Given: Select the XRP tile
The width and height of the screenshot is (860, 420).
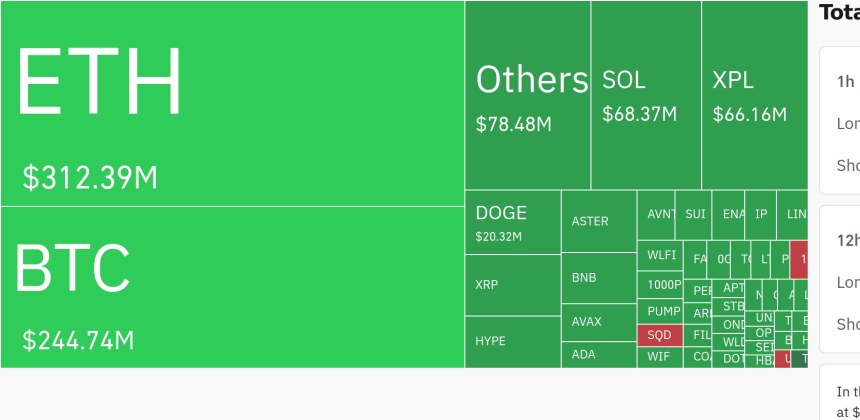Looking at the screenshot, I should click(512, 285).
